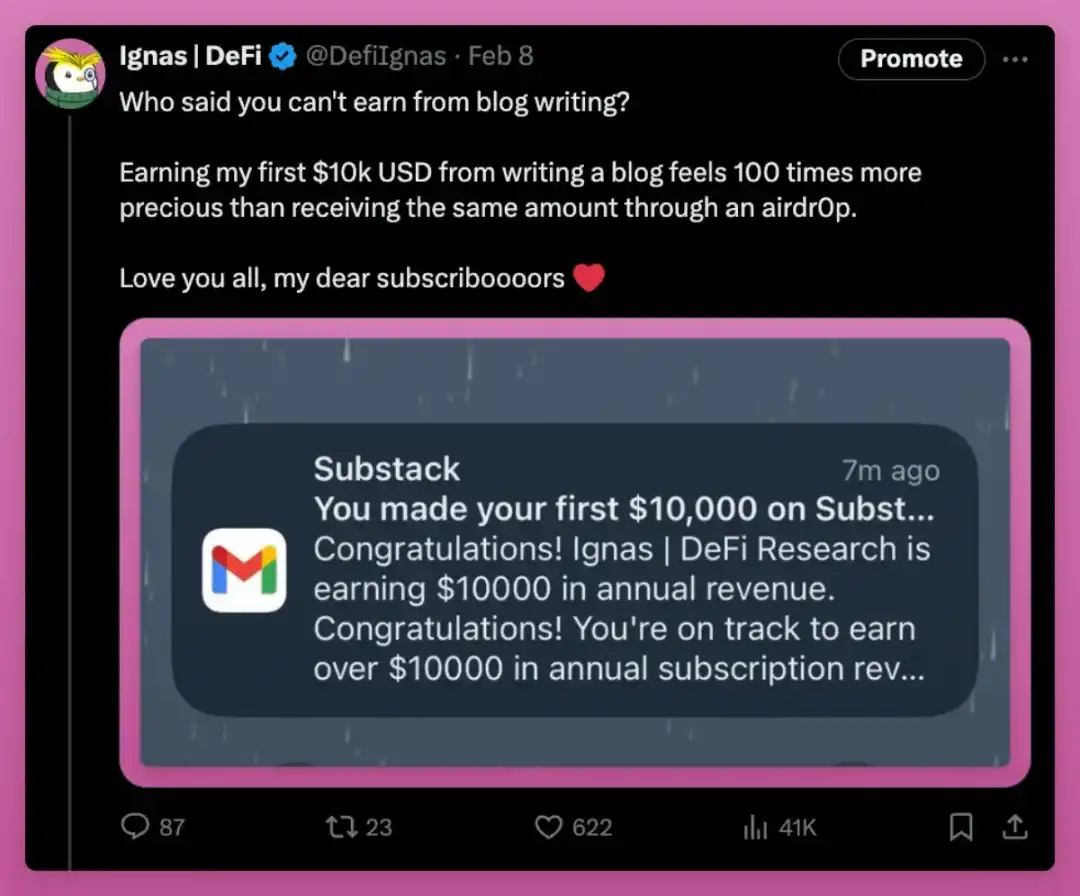The width and height of the screenshot is (1080, 896).
Task: Open the penguin profile avatar
Action: 70,74
